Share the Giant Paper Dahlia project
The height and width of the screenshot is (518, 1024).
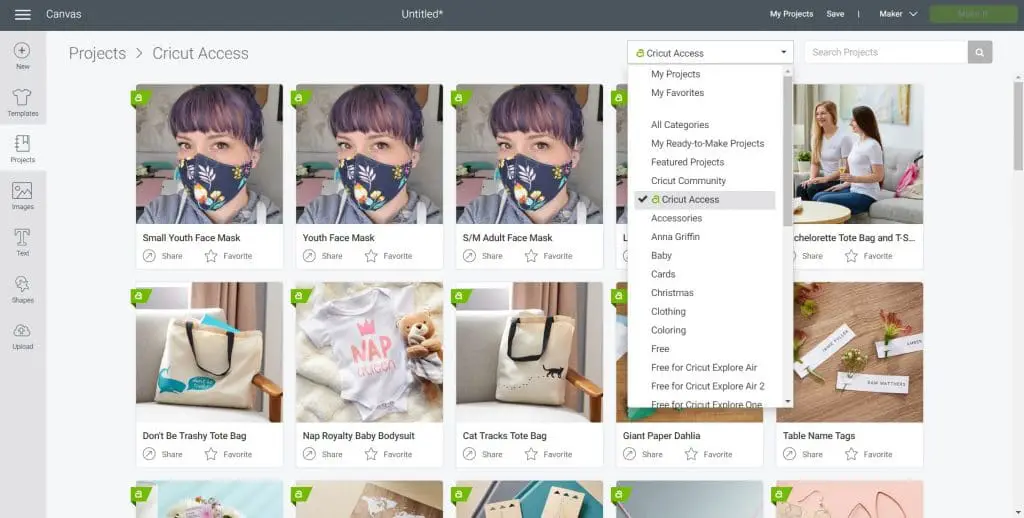click(643, 454)
